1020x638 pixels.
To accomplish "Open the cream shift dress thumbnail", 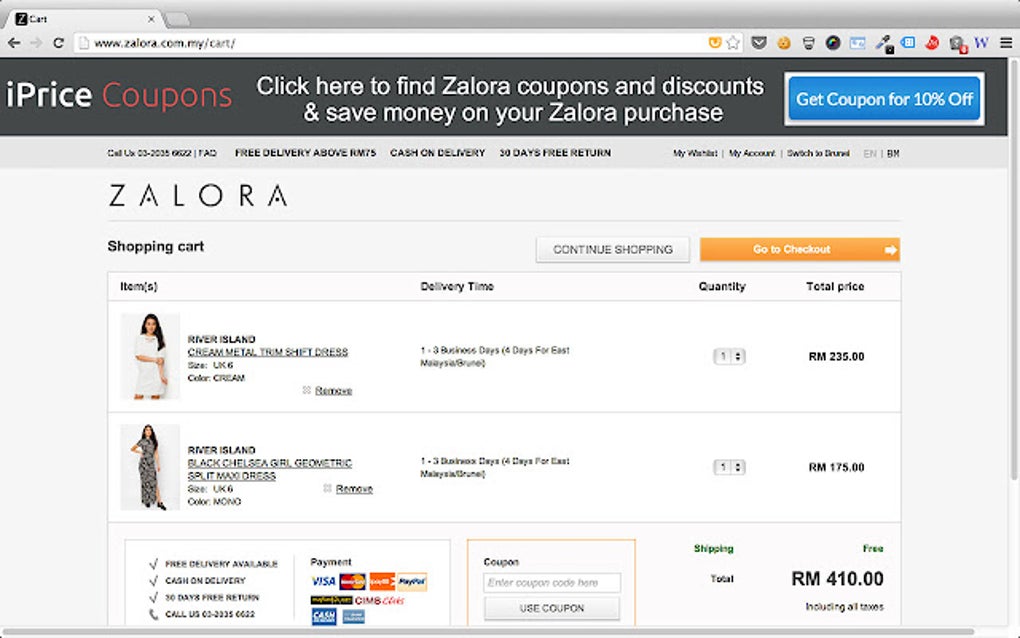I will coord(150,356).
